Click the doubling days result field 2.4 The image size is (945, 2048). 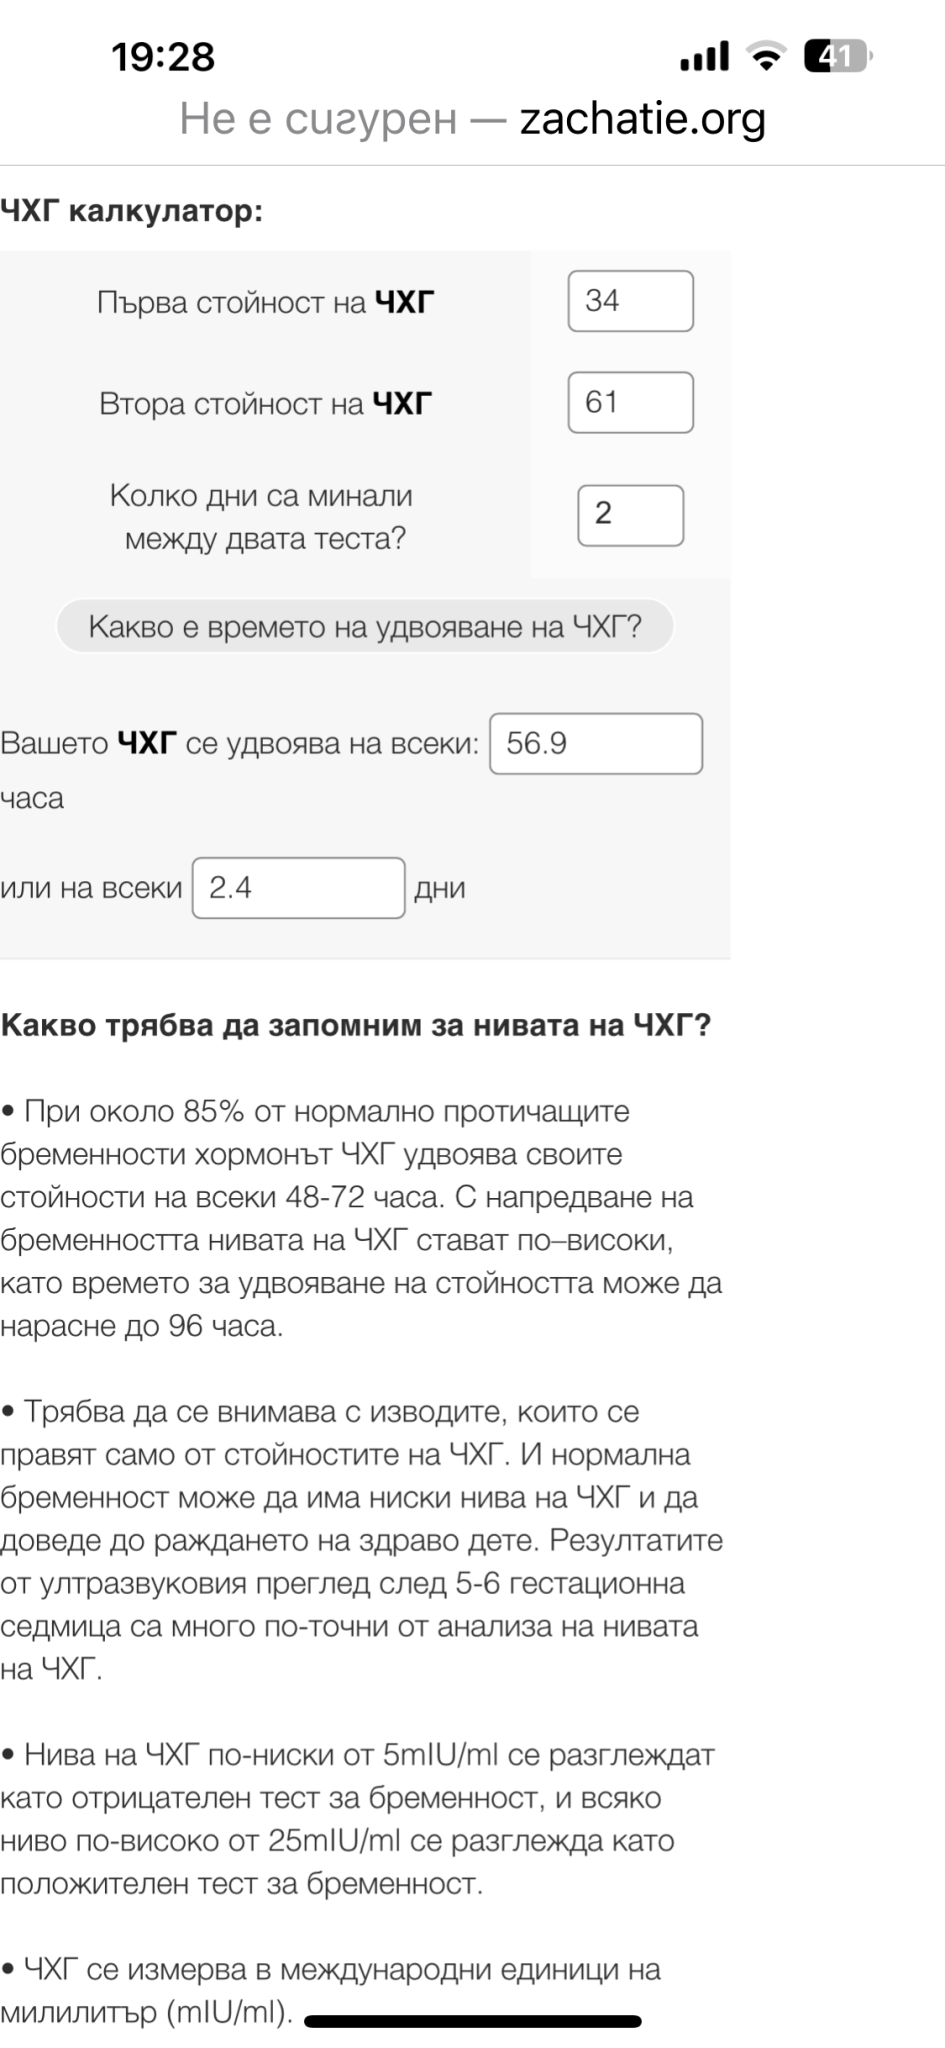(x=298, y=887)
